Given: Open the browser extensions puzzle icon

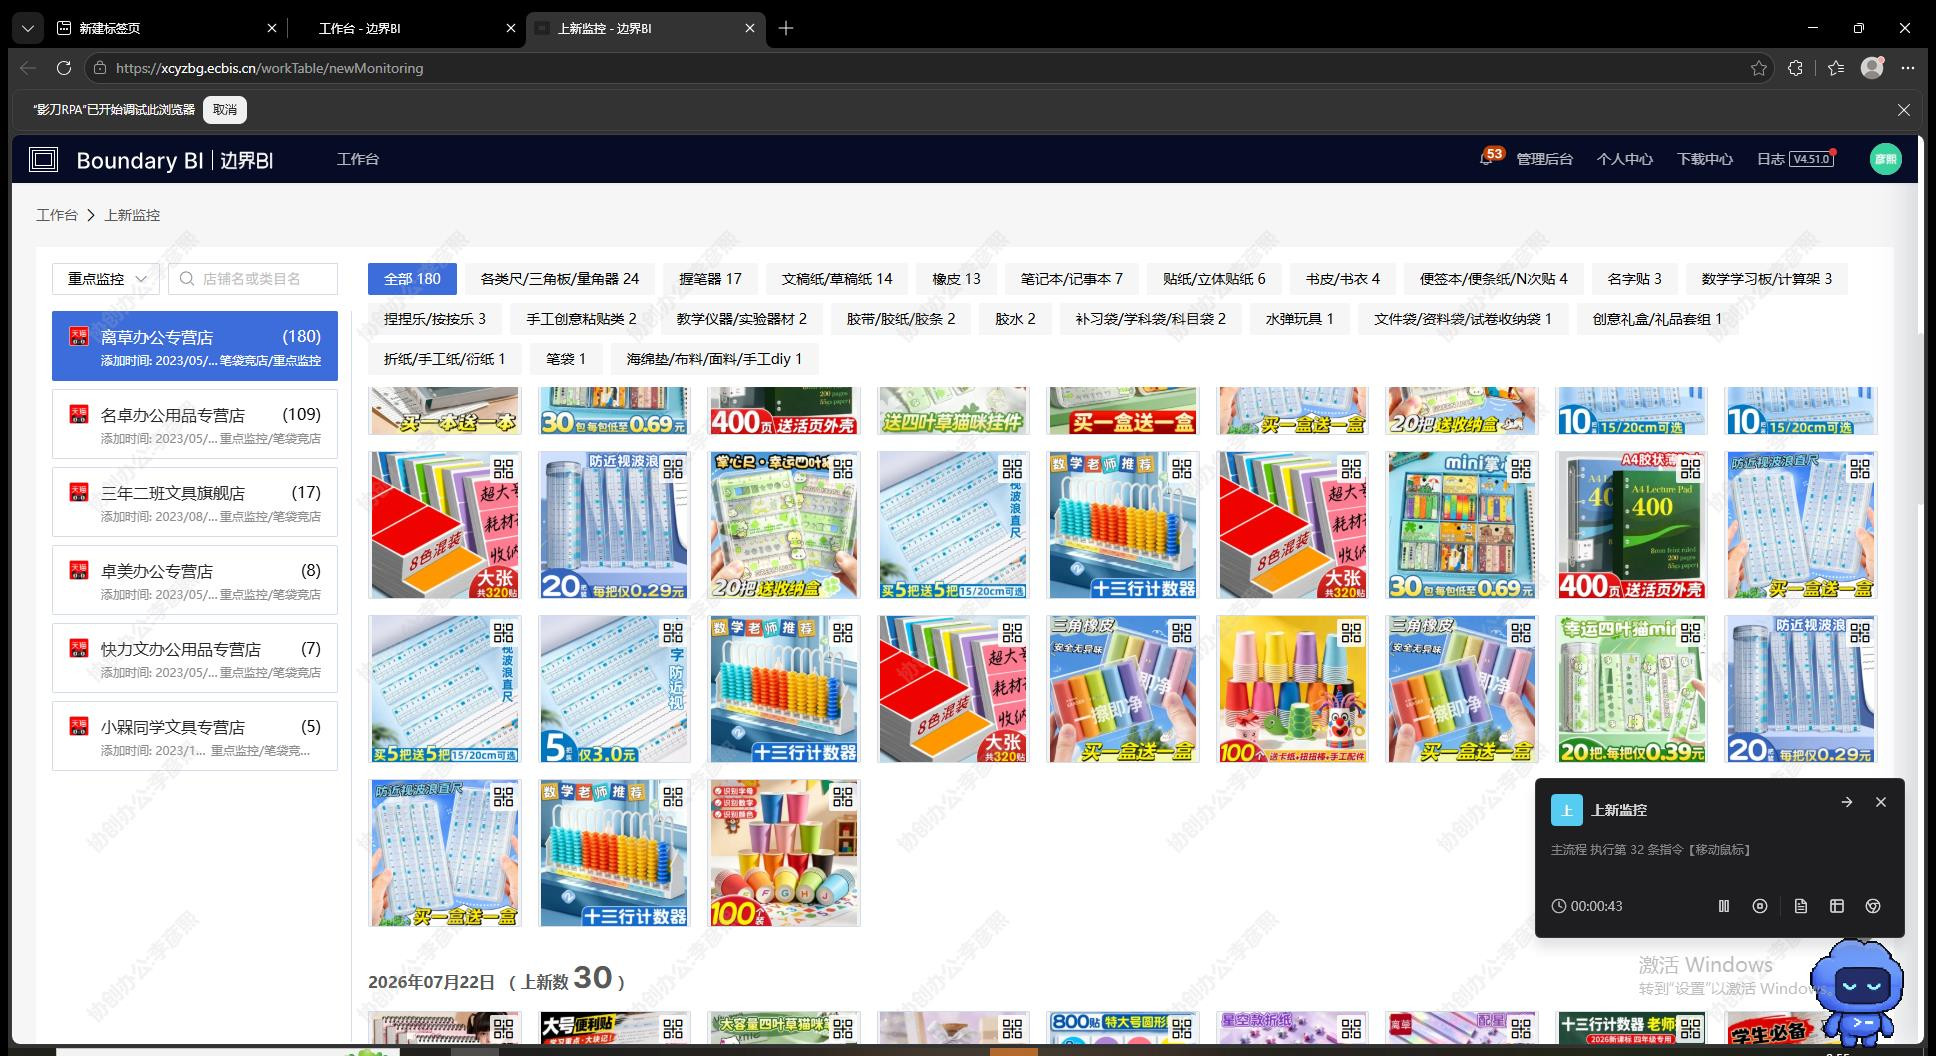Looking at the screenshot, I should pos(1796,68).
